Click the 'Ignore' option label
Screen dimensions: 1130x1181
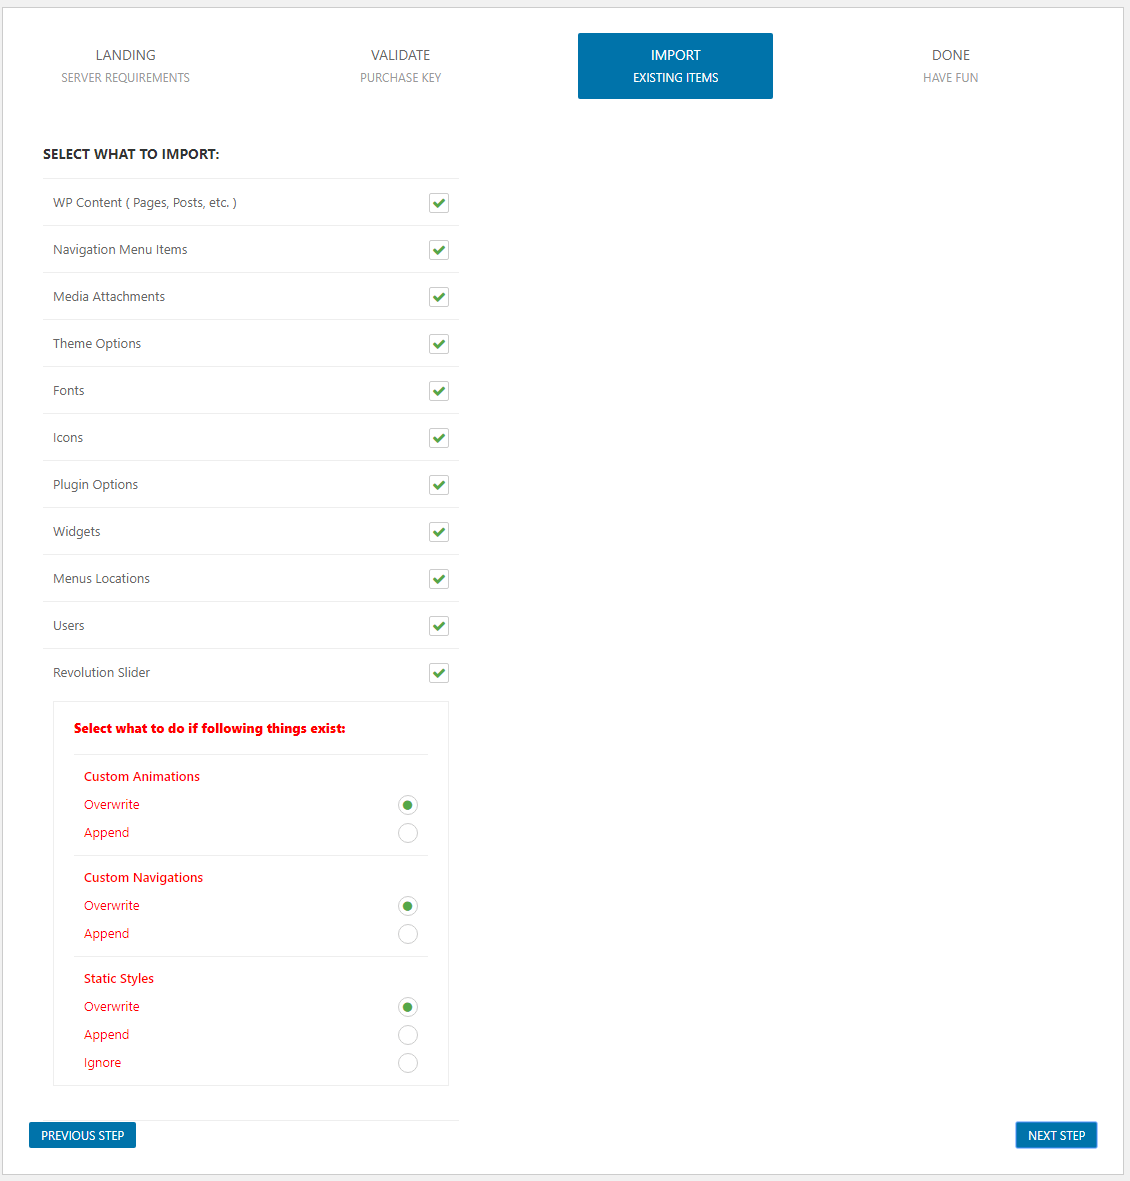(102, 1063)
